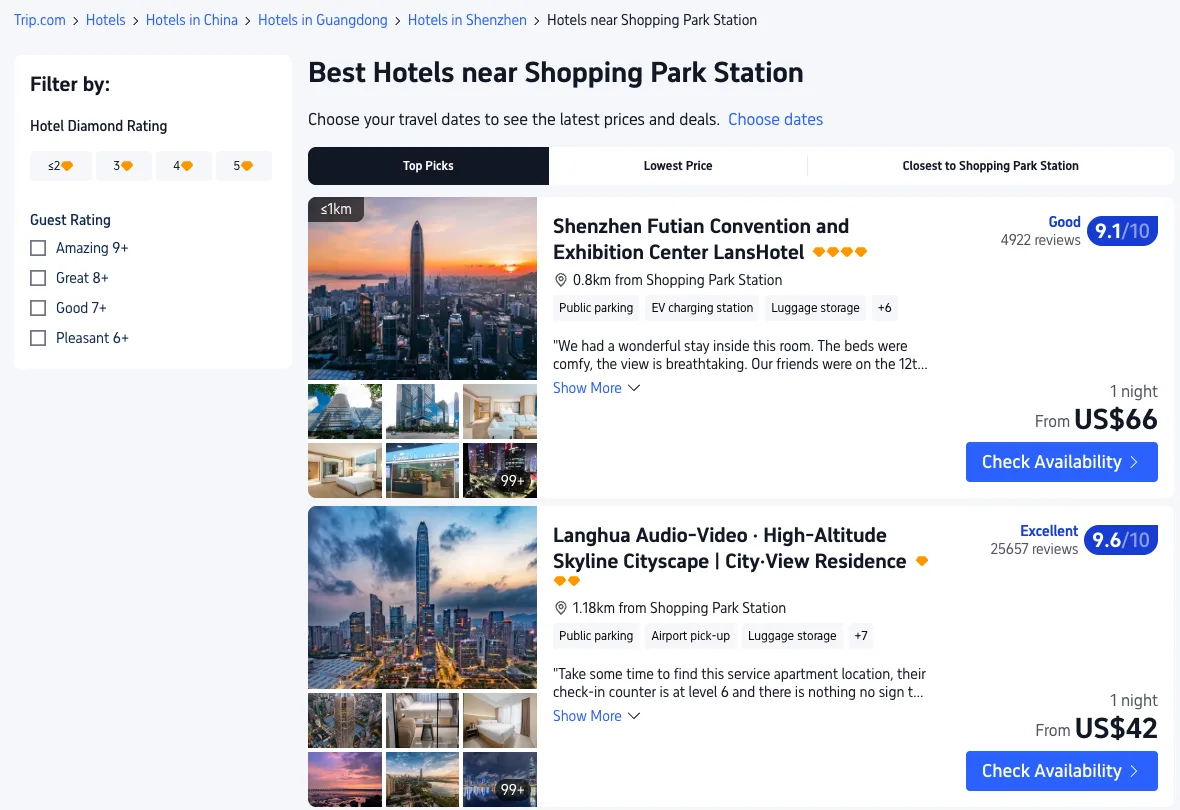The image size is (1180, 810).
Task: View Langhua aerial tower thumbnail
Action: pos(345,720)
